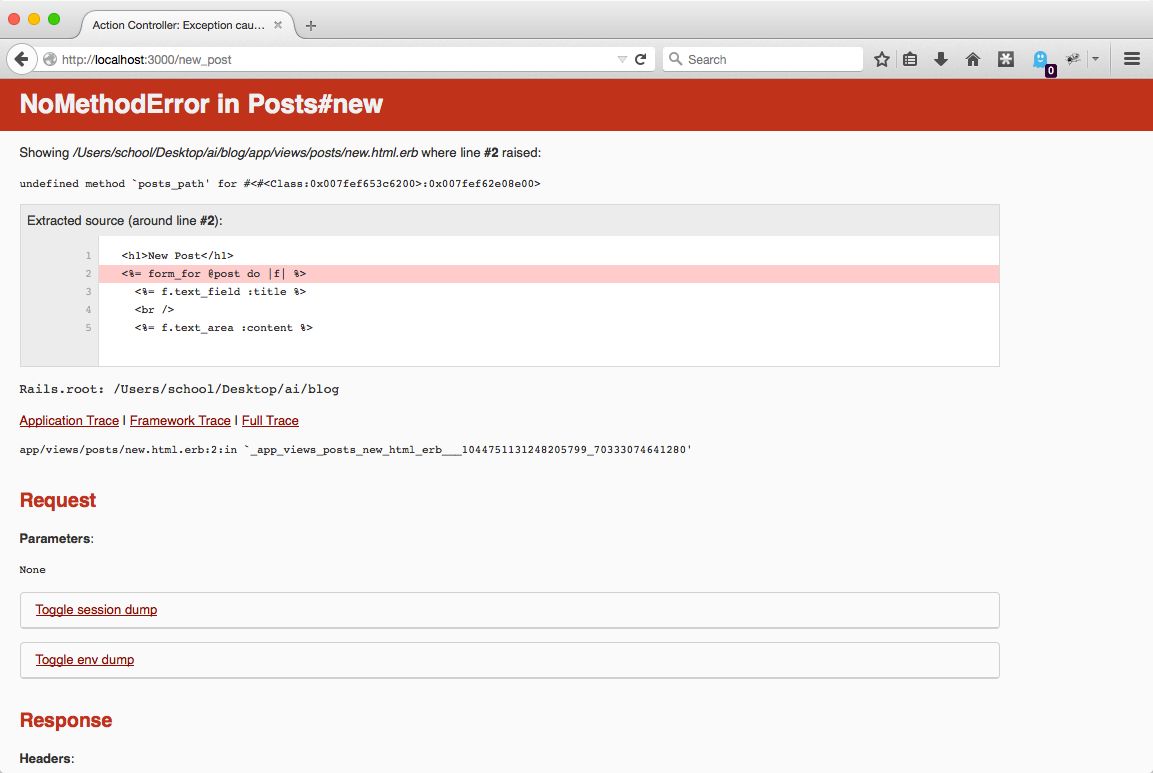This screenshot has height=773, width=1153.
Task: Go to the home page icon
Action: [x=972, y=59]
